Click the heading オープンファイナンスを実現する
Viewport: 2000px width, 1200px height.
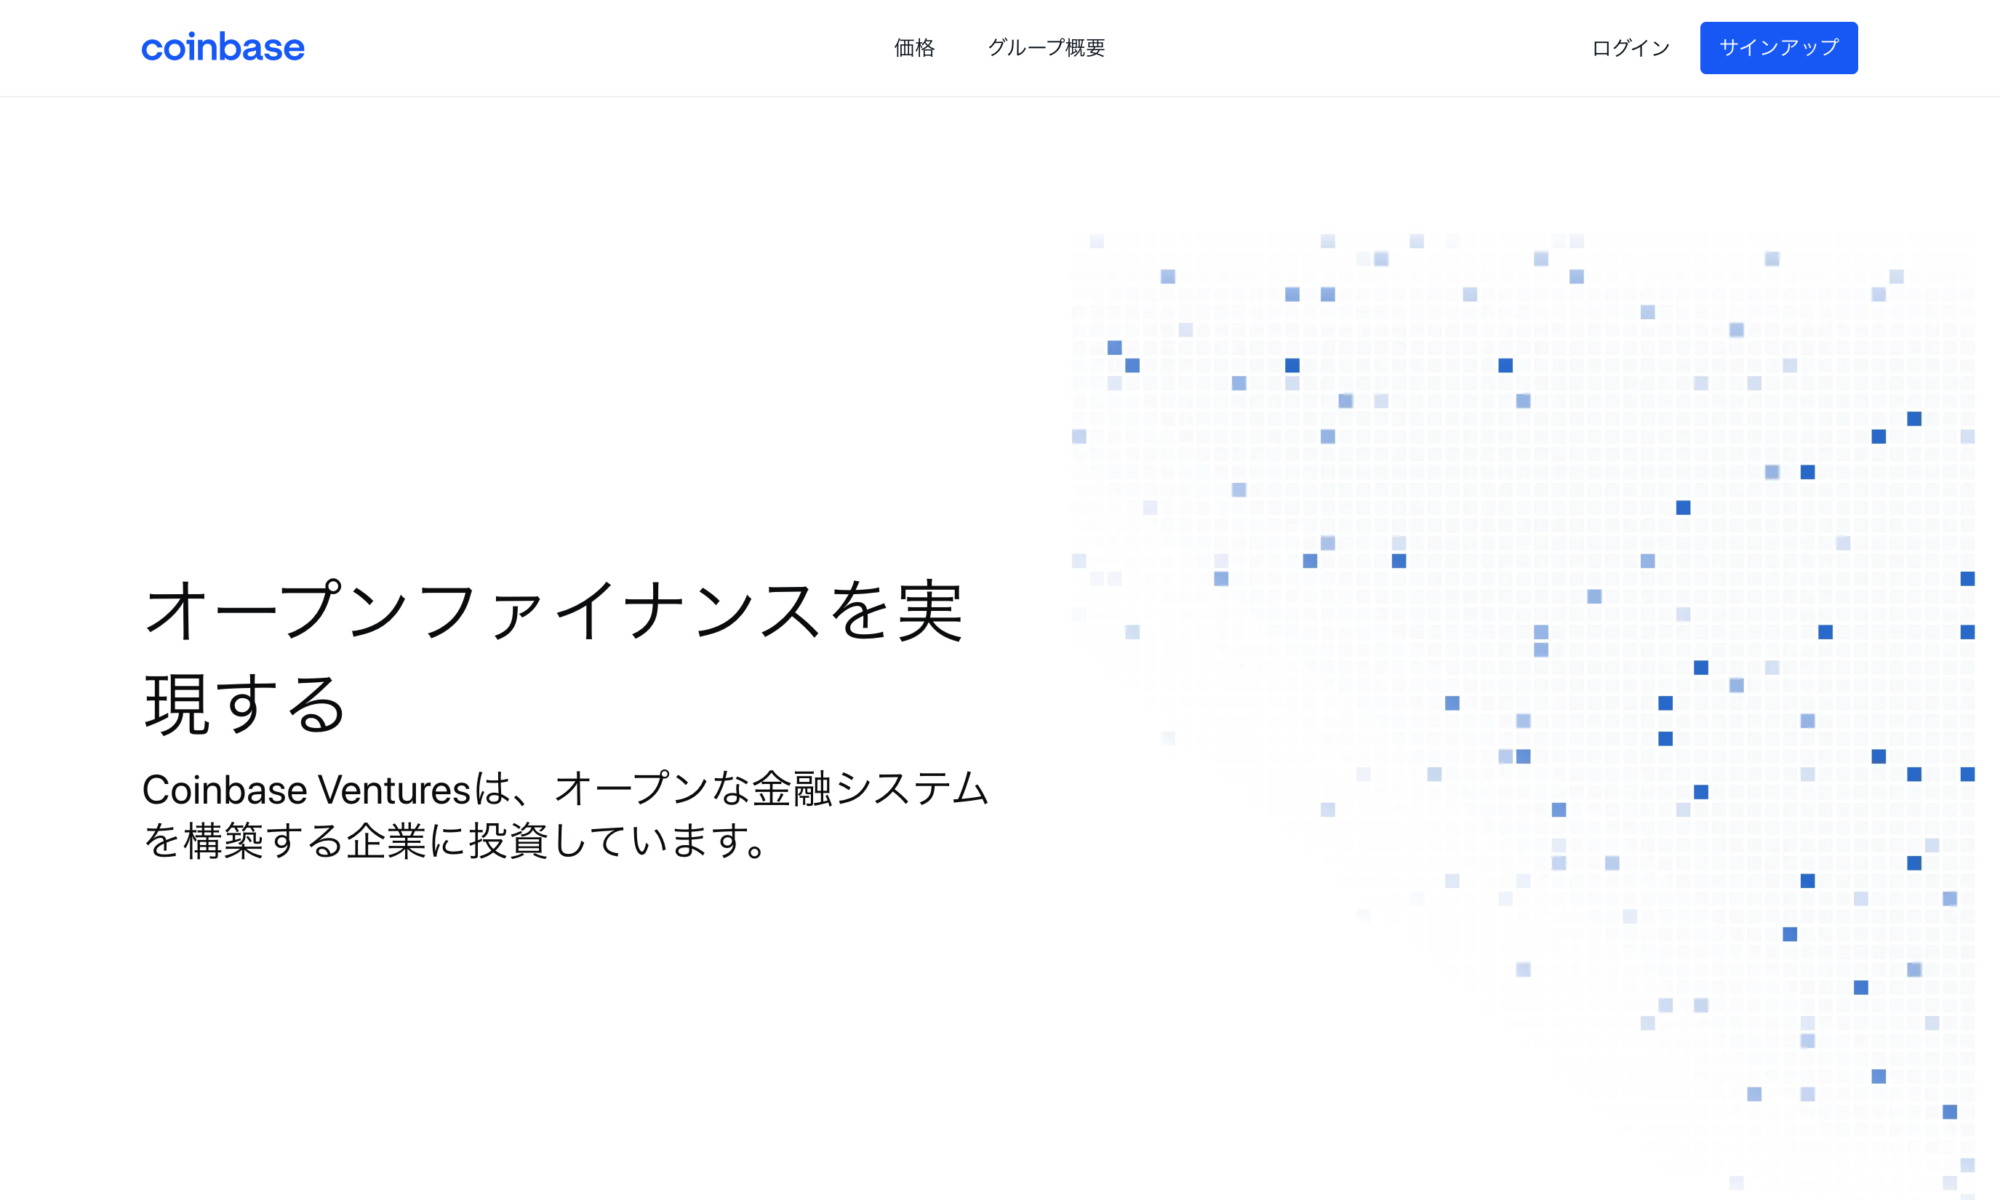[556, 650]
